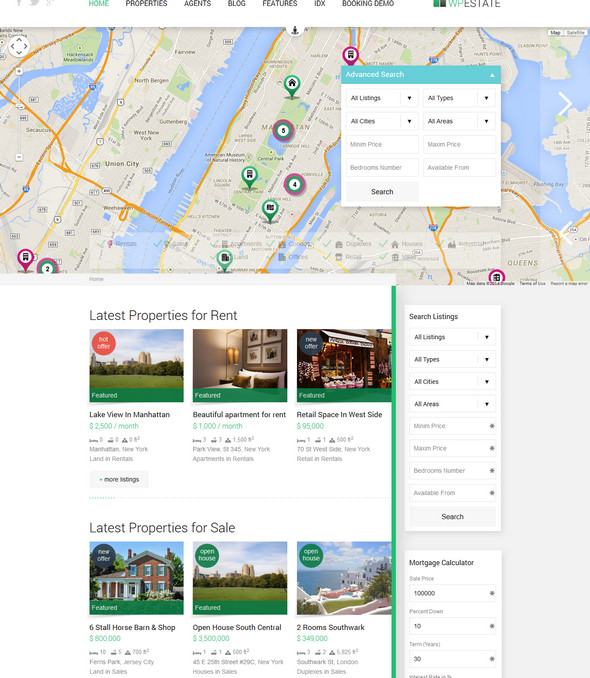Open the Home menu item
Image resolution: width=590 pixels, height=678 pixels.
[99, 3]
